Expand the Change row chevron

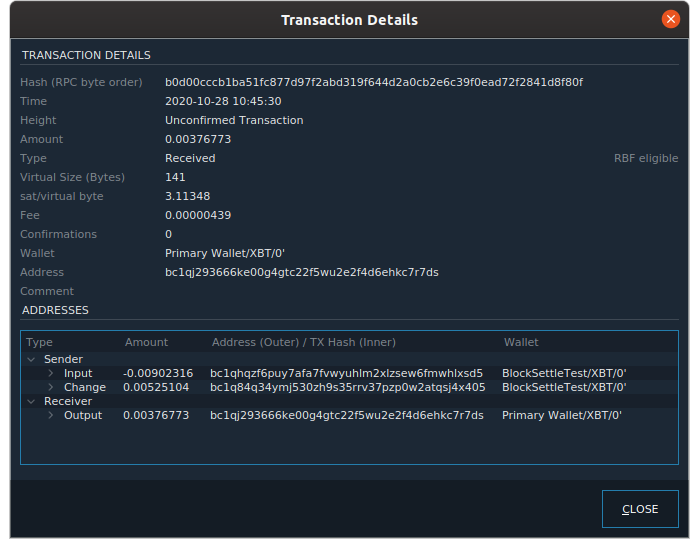click(x=51, y=387)
